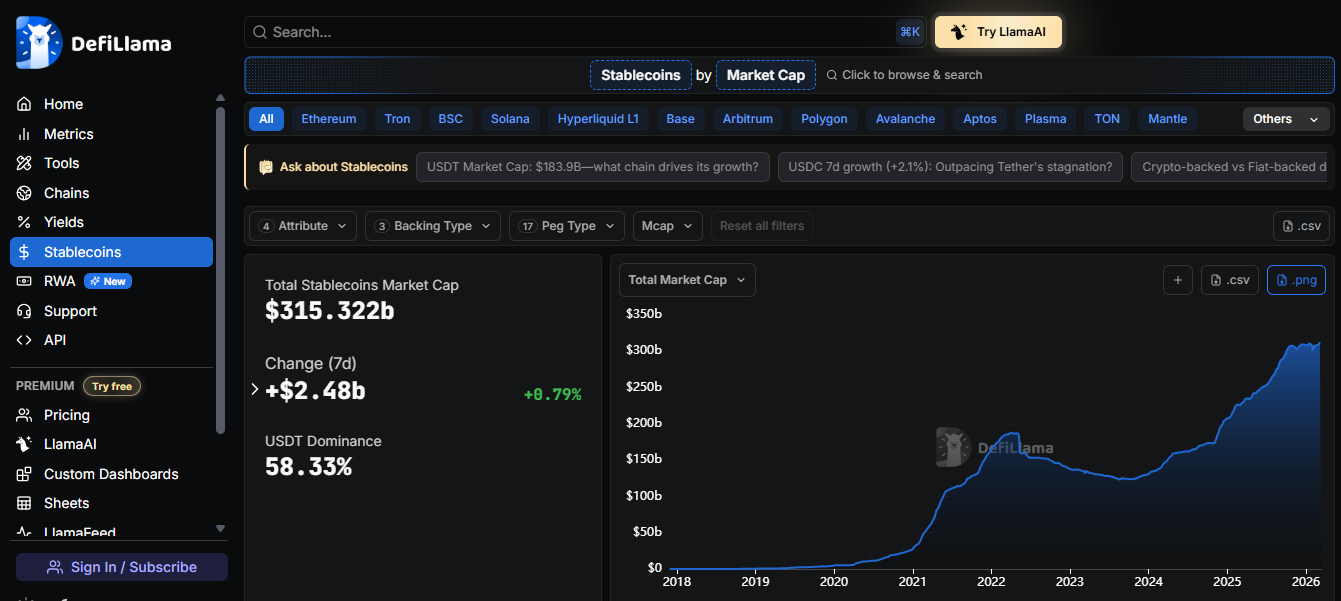Open the Total Market Cap chart dropdown
Image resolution: width=1341 pixels, height=601 pixels.
[687, 280]
